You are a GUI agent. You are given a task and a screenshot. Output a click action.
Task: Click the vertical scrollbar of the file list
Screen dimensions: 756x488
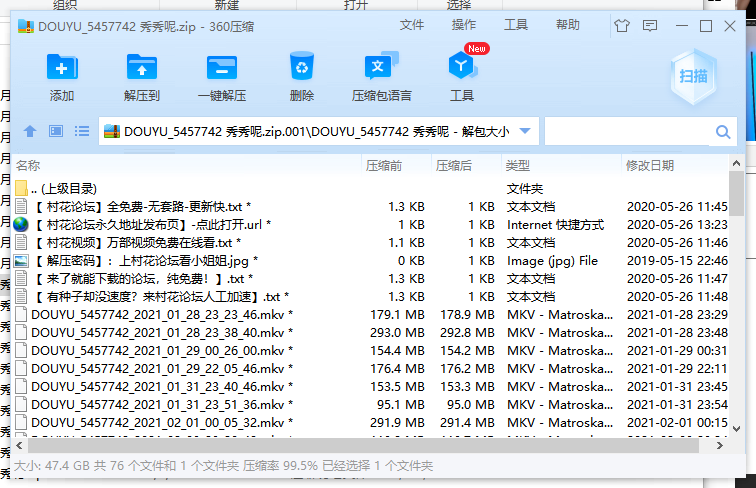[738, 300]
